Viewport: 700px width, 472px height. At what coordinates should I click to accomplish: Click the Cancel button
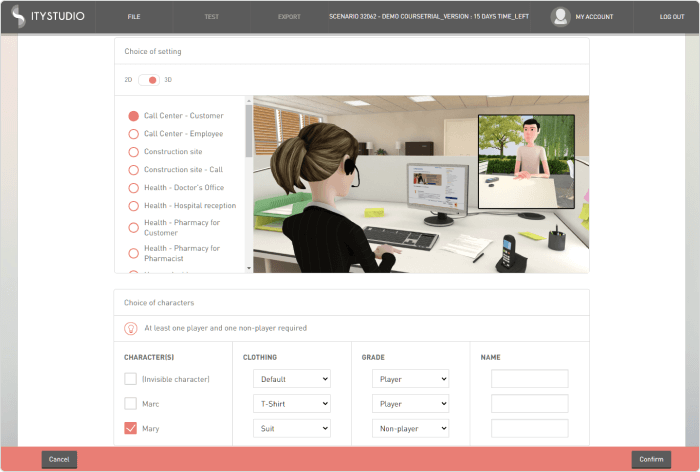(59, 459)
